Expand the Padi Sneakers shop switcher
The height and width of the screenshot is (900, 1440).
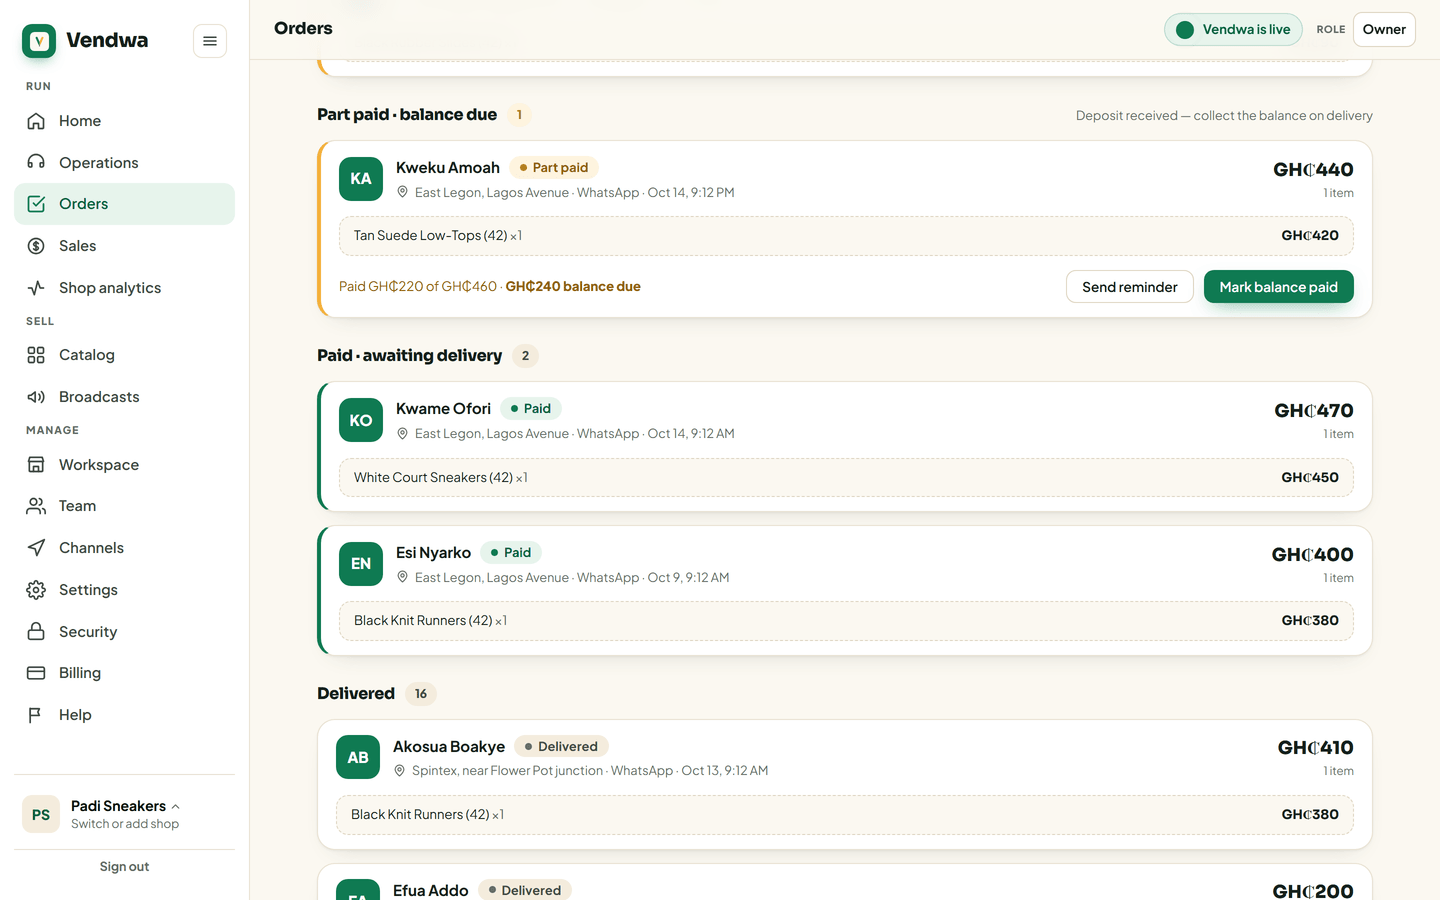coord(124,814)
